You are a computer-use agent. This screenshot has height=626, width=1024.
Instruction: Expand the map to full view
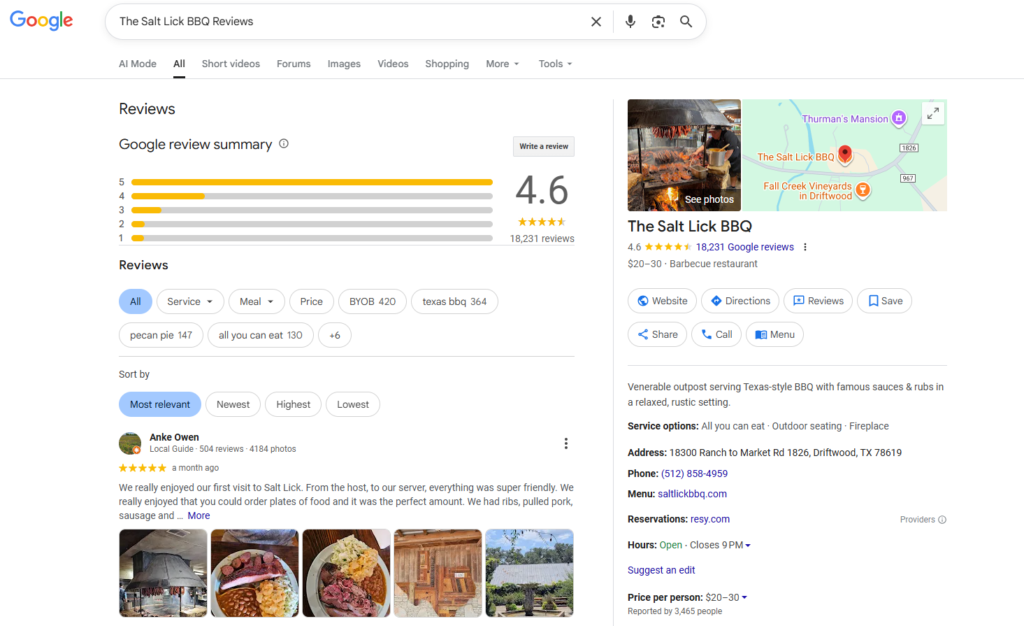[932, 114]
